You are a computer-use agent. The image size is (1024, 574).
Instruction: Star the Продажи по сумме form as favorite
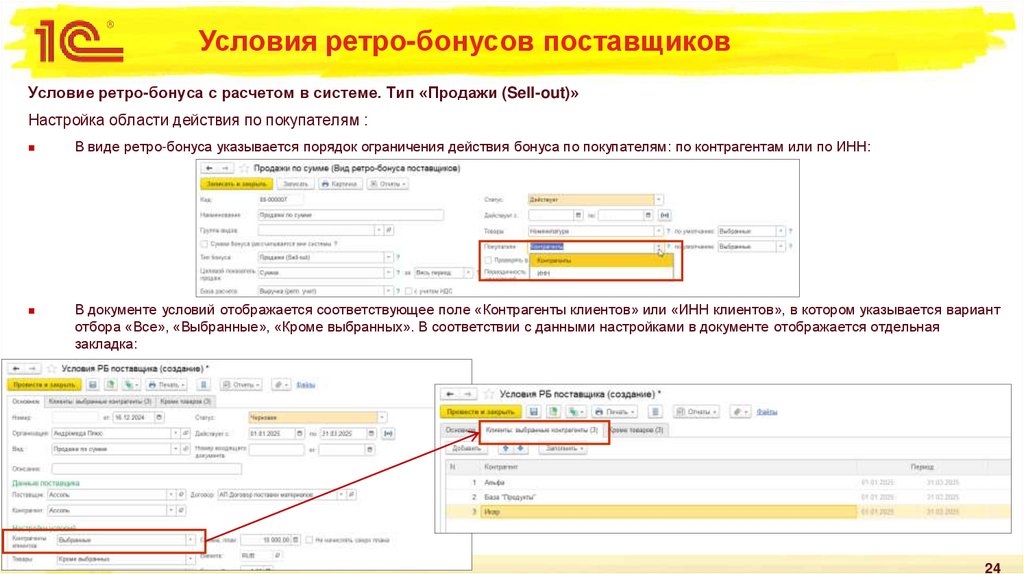244,168
